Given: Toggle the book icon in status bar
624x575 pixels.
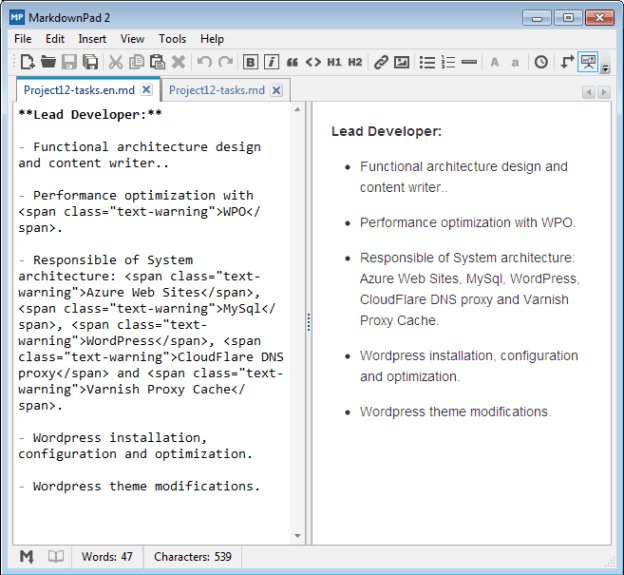Looking at the screenshot, I should click(x=57, y=556).
